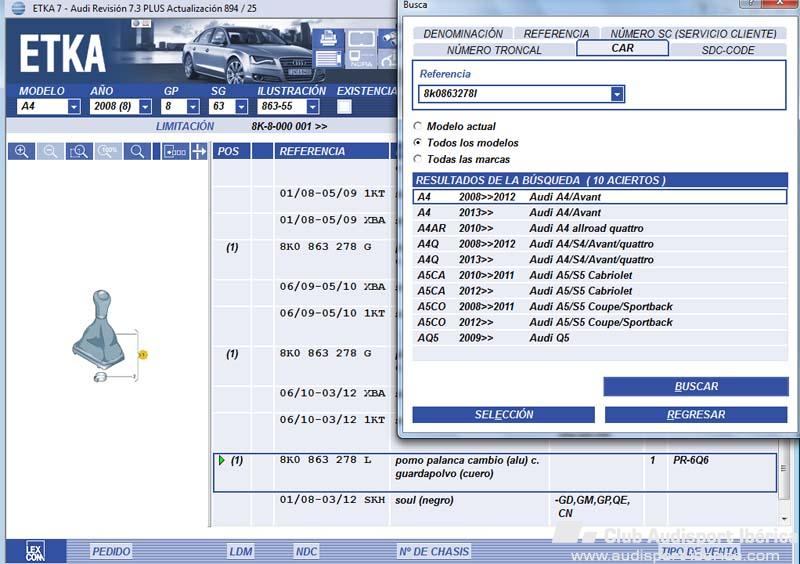Open the AÑO dropdown showing 2008 (8)

[145, 107]
